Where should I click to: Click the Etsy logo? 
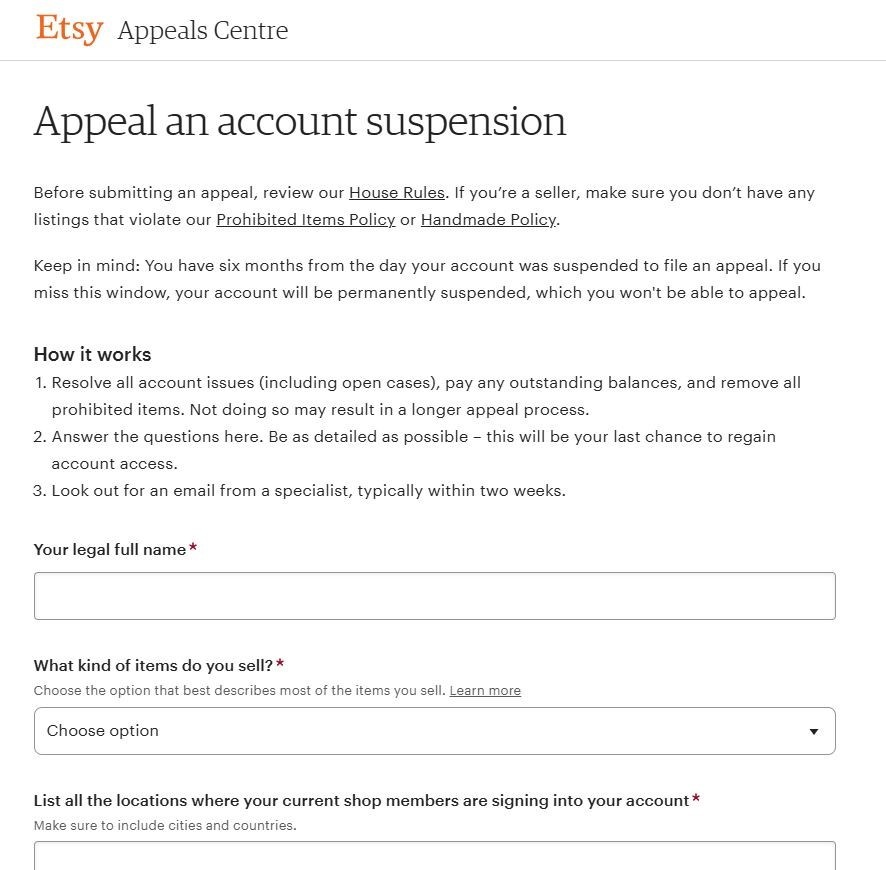tap(68, 29)
